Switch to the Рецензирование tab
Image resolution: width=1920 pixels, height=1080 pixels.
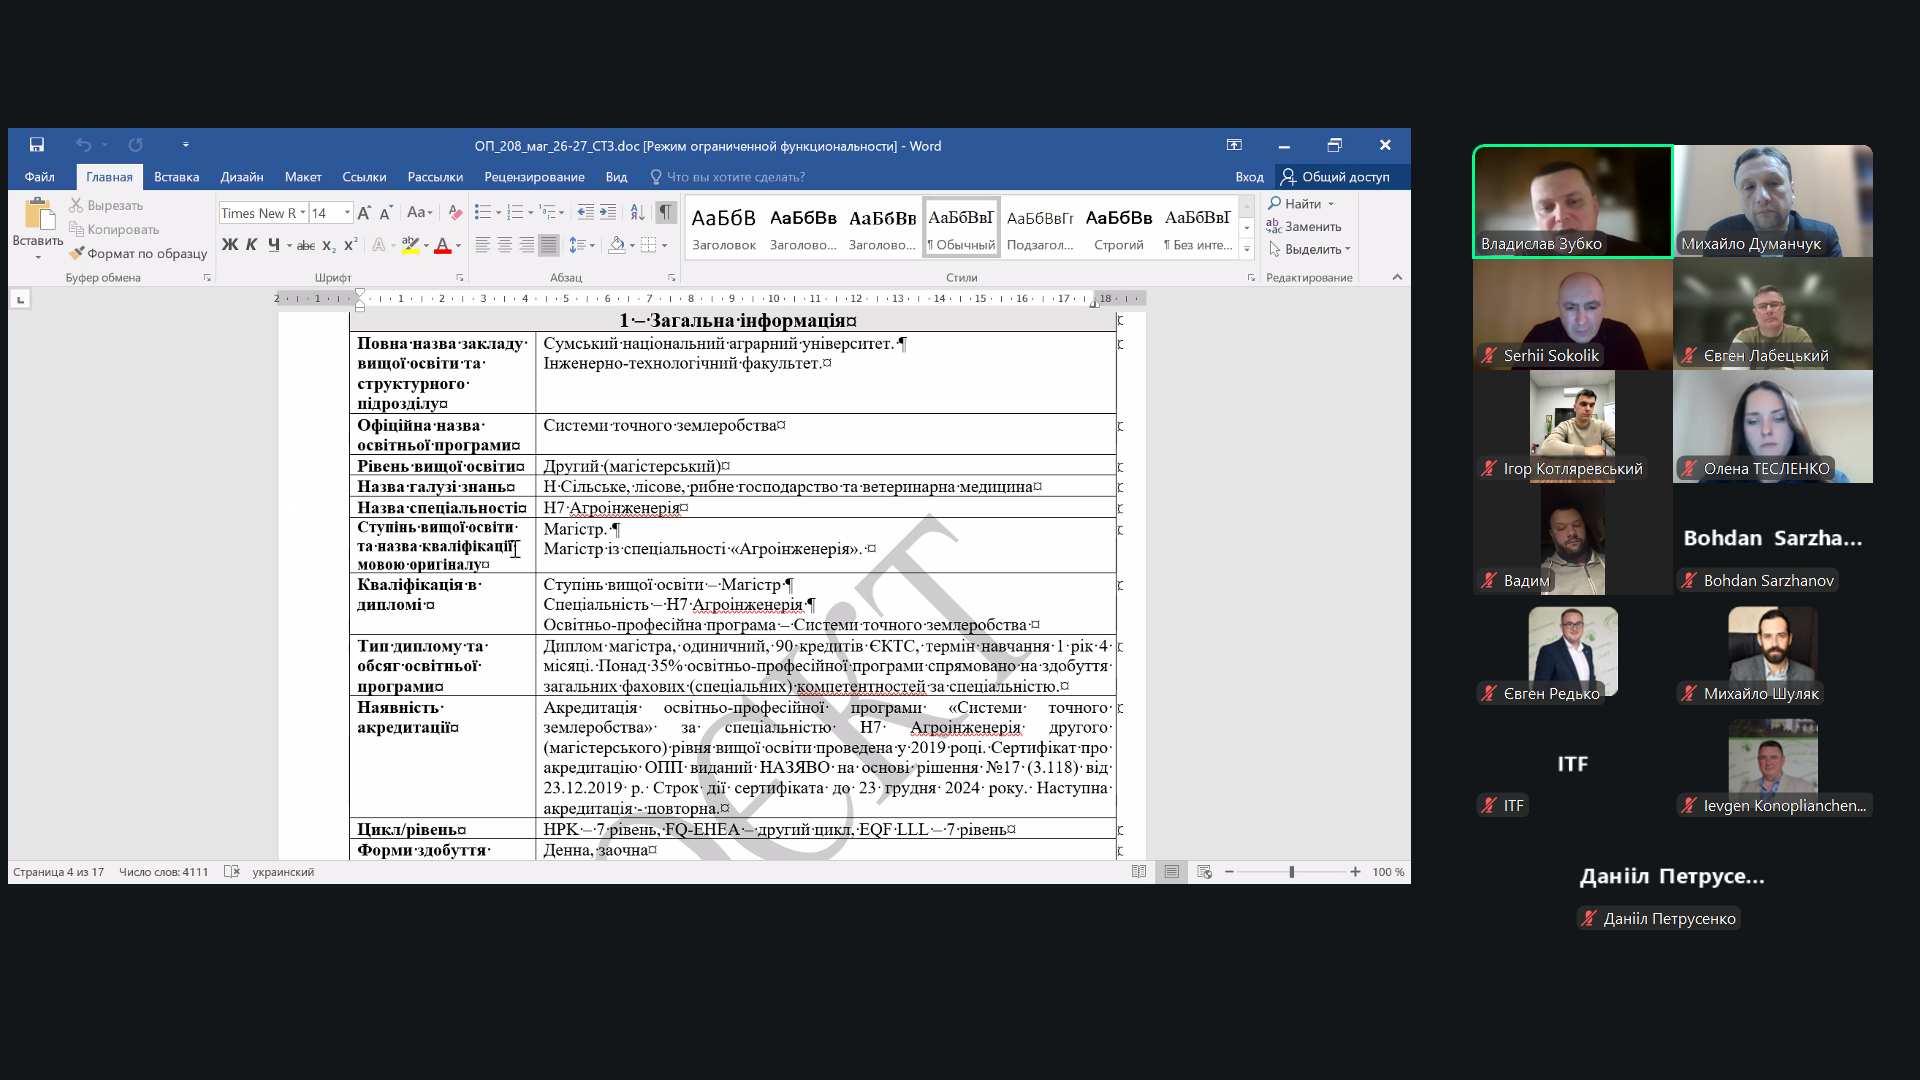pyautogui.click(x=534, y=177)
